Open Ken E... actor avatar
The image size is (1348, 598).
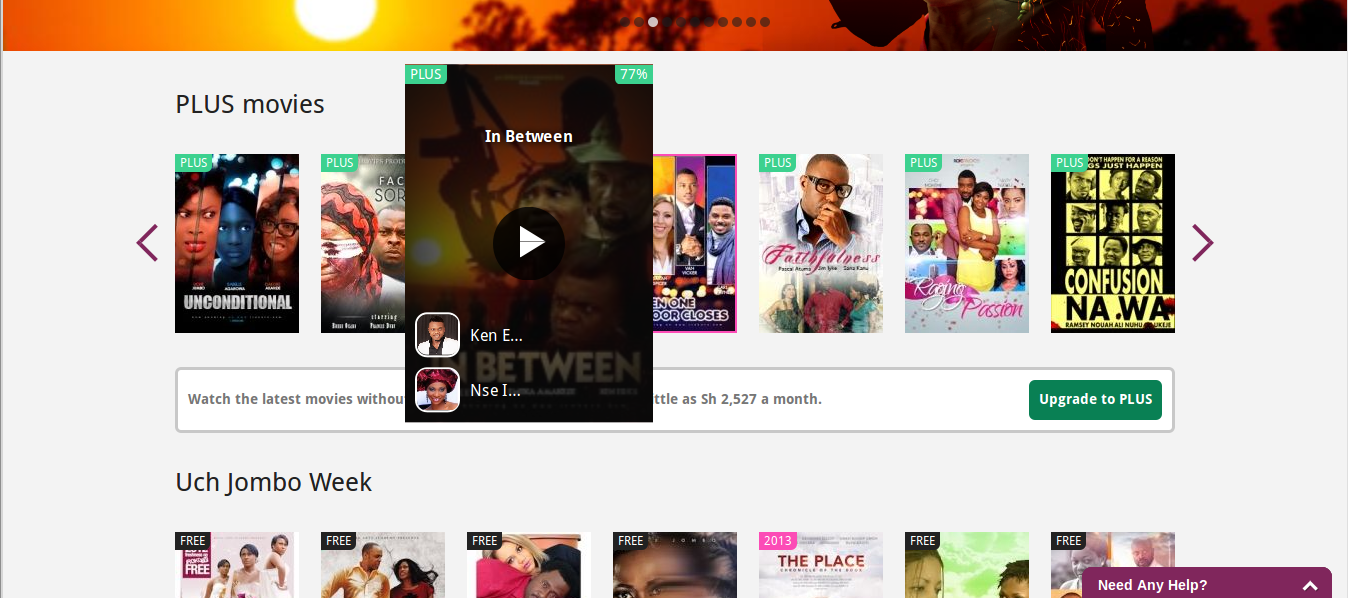(438, 335)
